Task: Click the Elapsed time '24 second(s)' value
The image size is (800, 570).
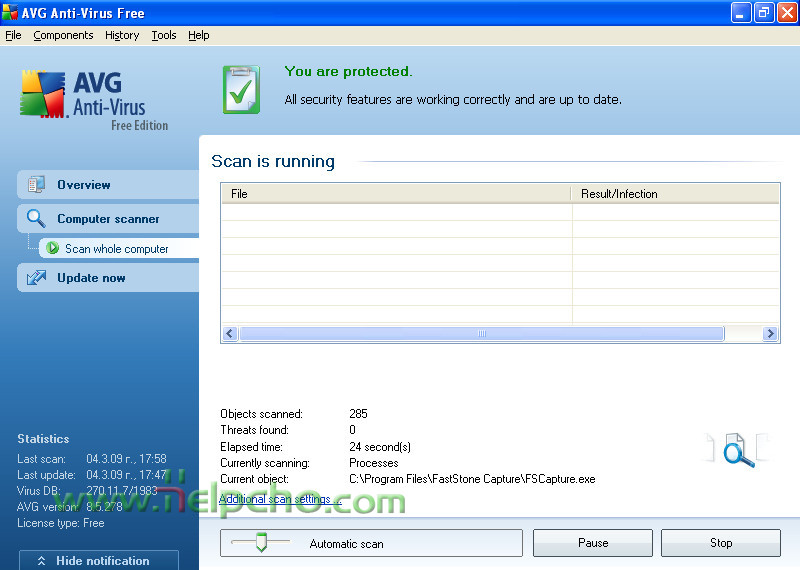Action: (380, 447)
